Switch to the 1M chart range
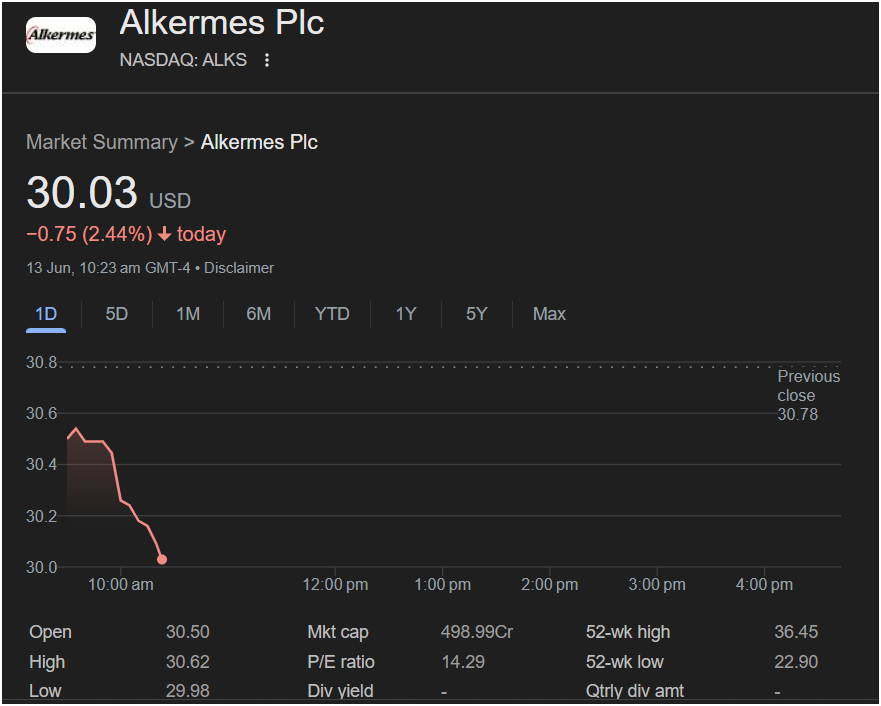This screenshot has width=881, height=706. pyautogui.click(x=188, y=314)
